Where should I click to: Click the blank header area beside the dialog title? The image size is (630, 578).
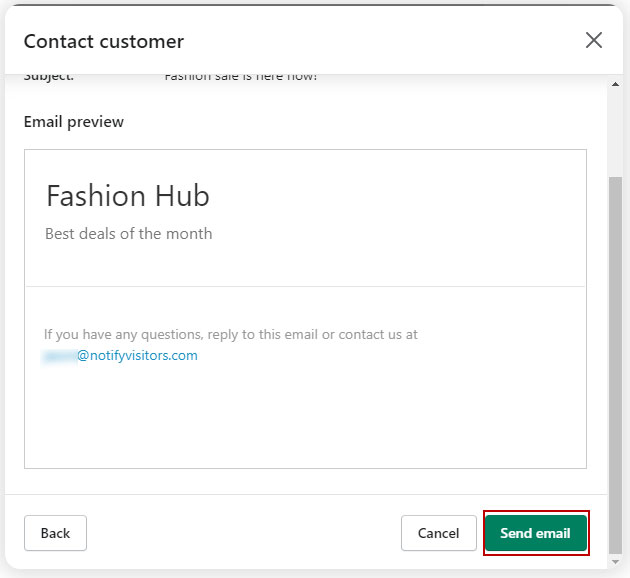pyautogui.click(x=380, y=41)
